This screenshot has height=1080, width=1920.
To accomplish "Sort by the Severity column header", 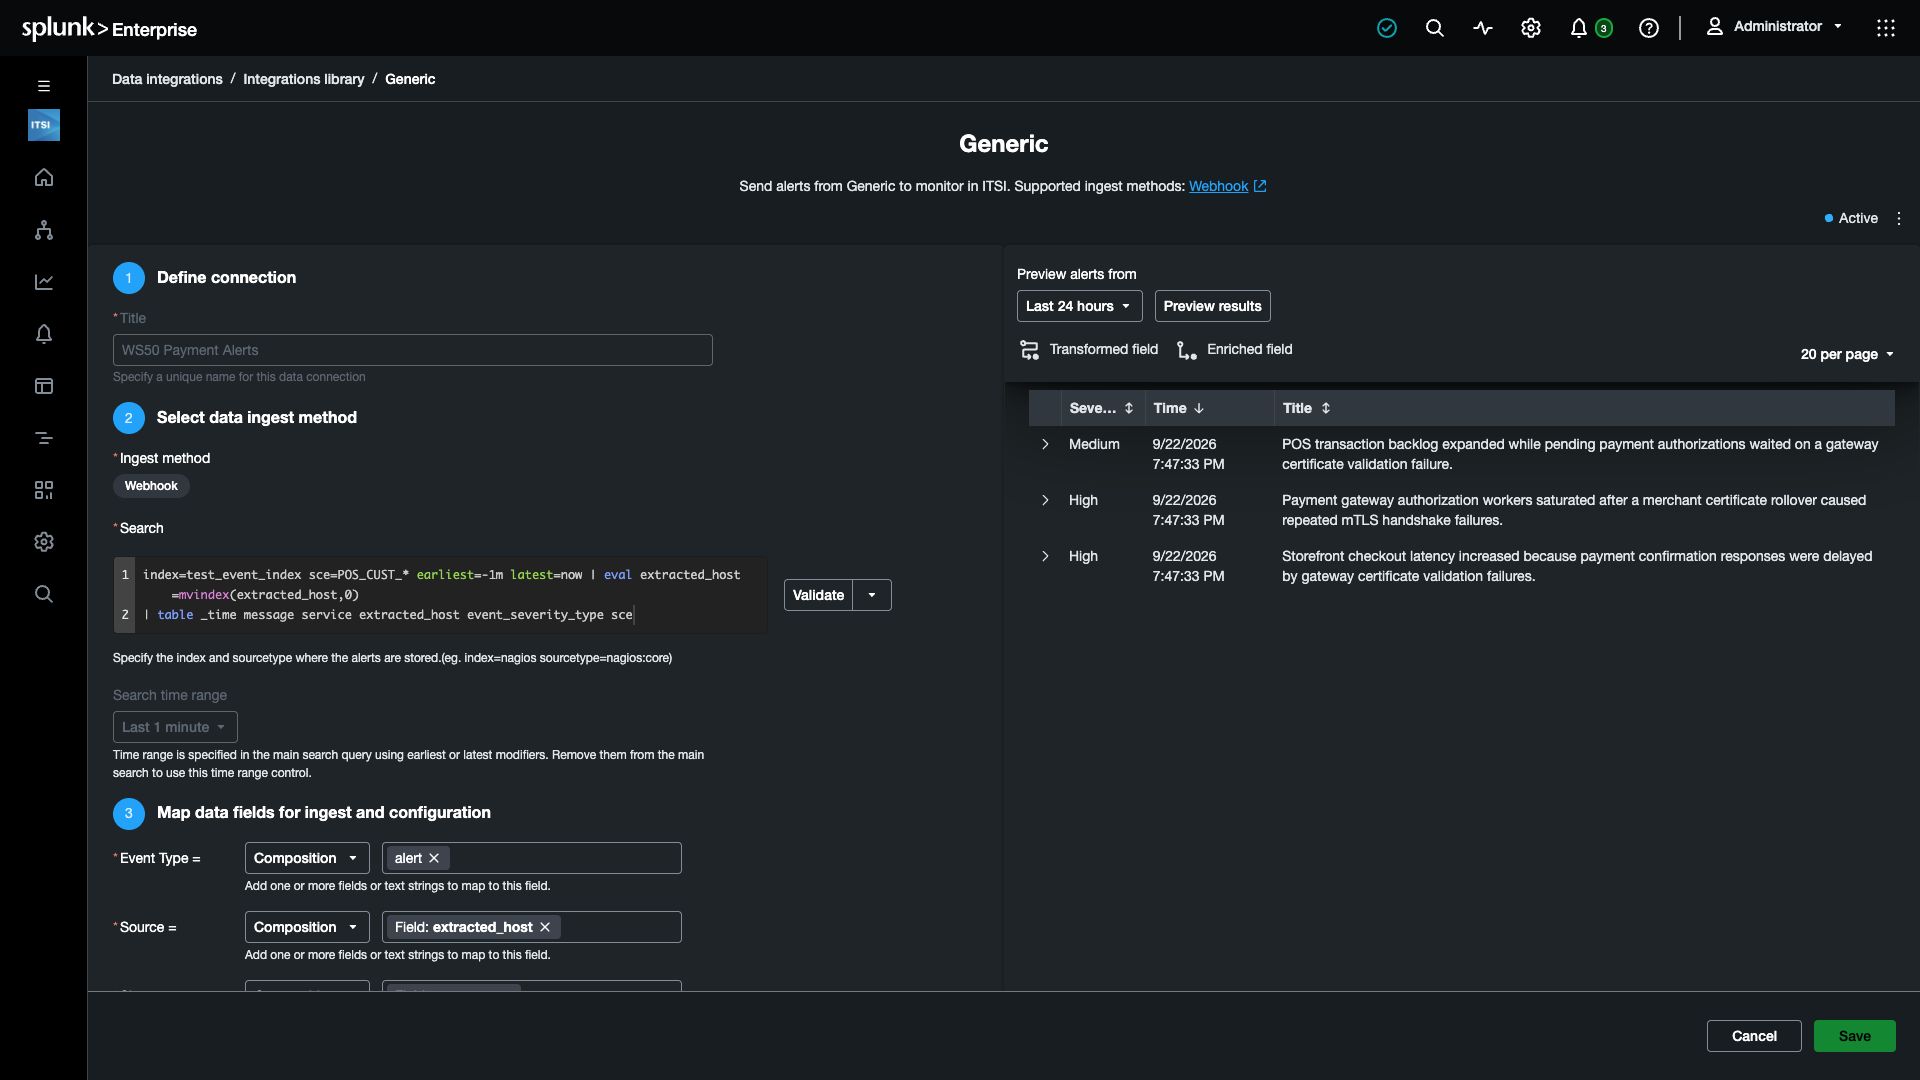I will [1101, 408].
